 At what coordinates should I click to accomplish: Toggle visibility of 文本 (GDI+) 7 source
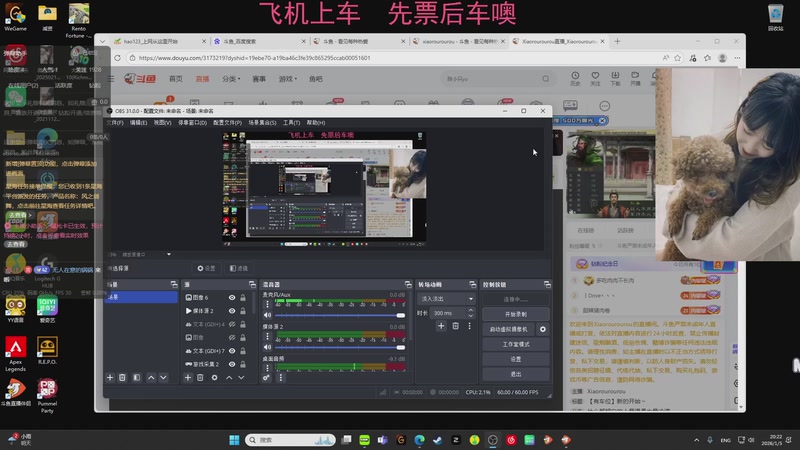(232, 351)
